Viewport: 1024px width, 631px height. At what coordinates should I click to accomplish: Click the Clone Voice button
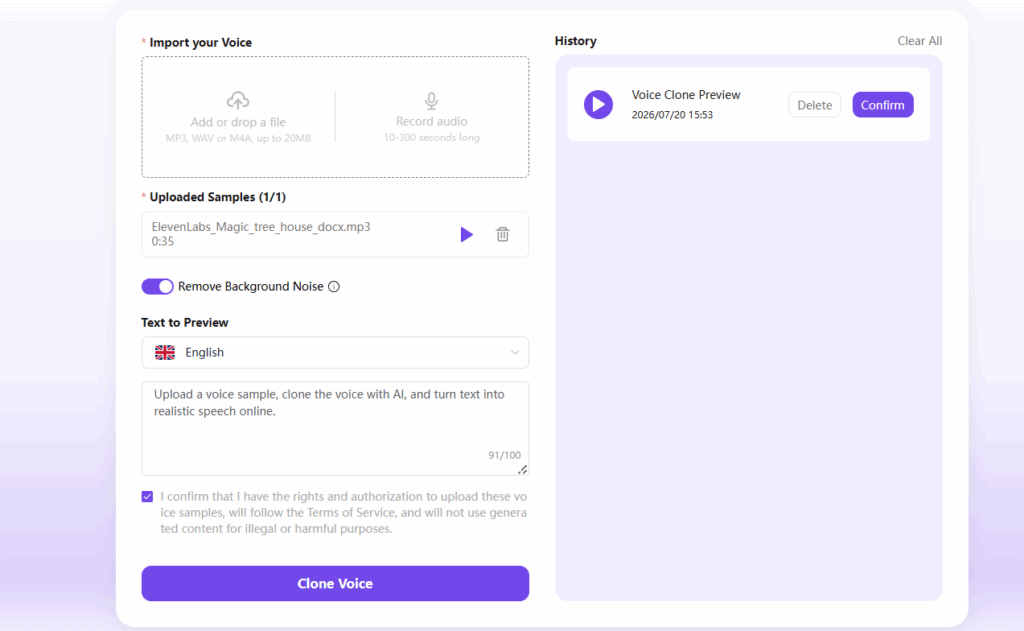click(335, 583)
